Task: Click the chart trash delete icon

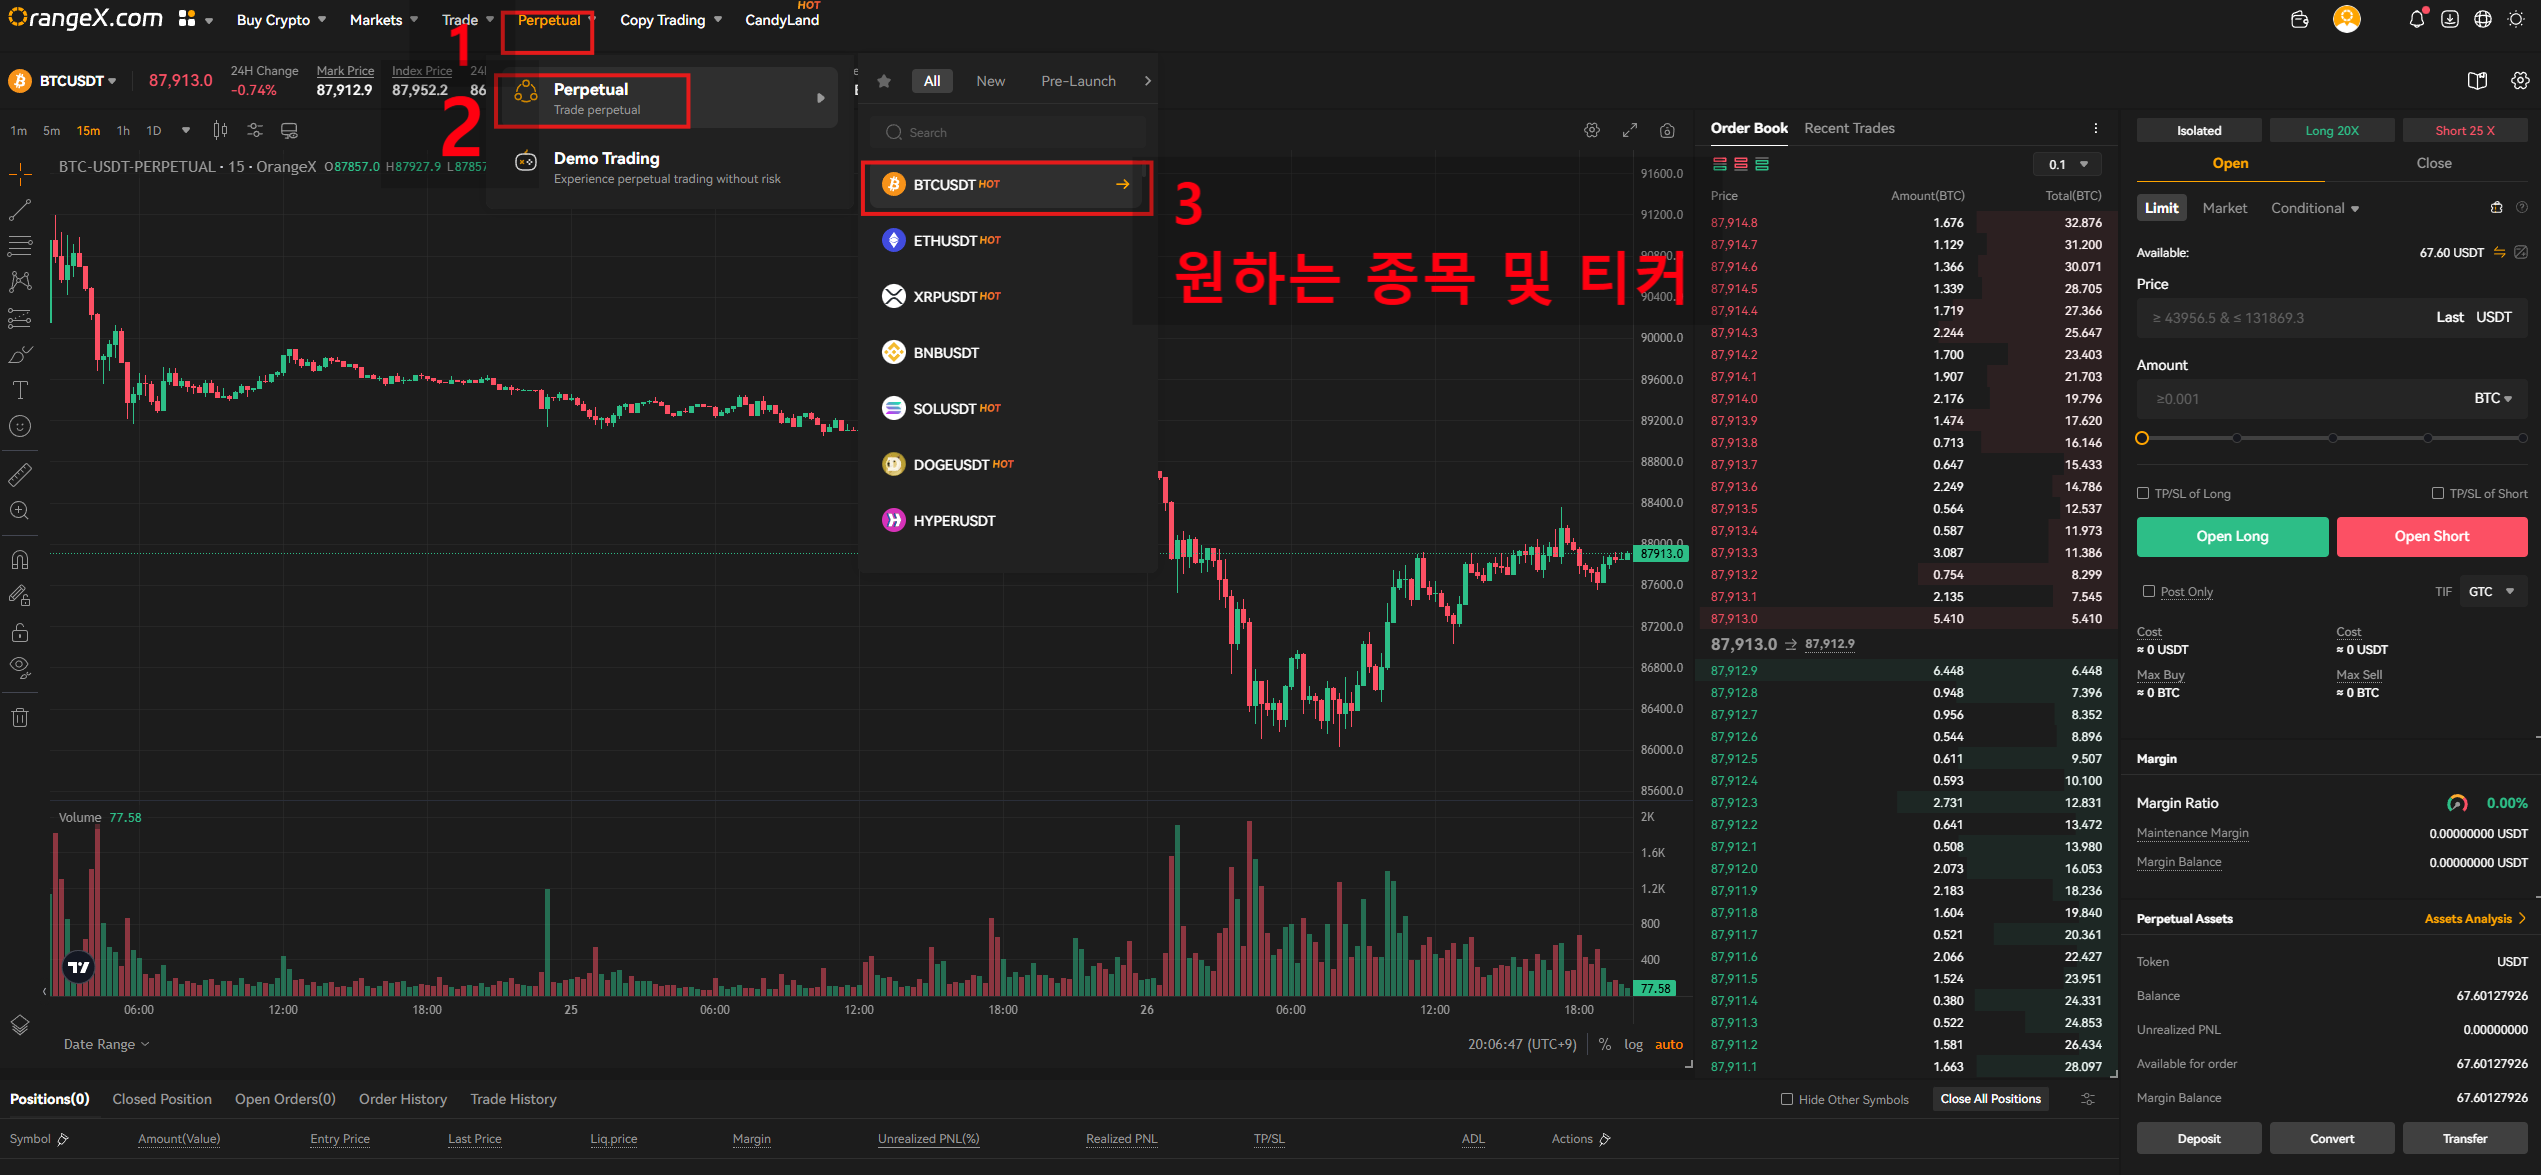Action: coord(20,717)
